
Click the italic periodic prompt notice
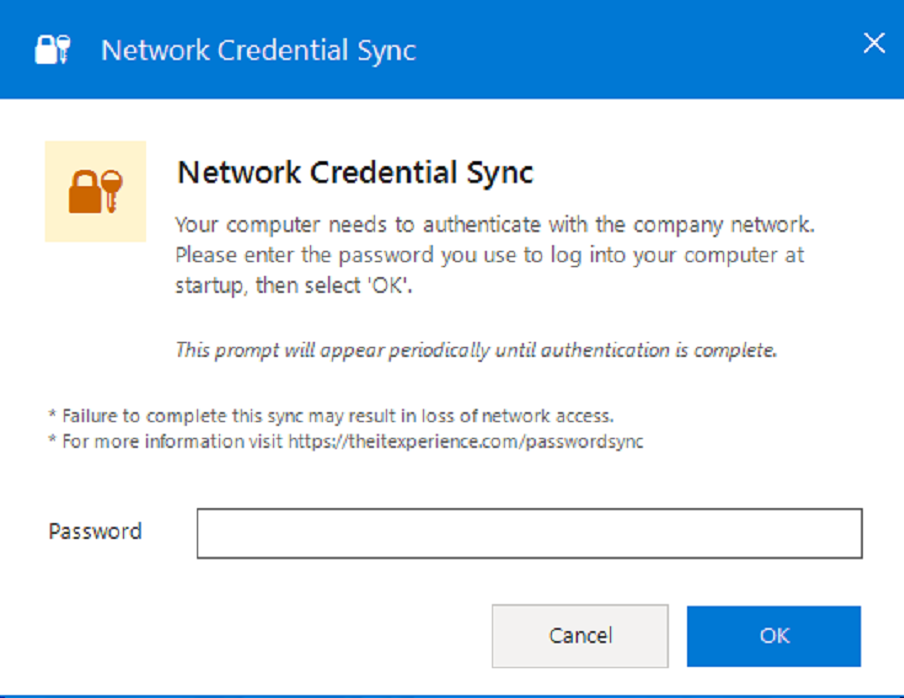475,350
